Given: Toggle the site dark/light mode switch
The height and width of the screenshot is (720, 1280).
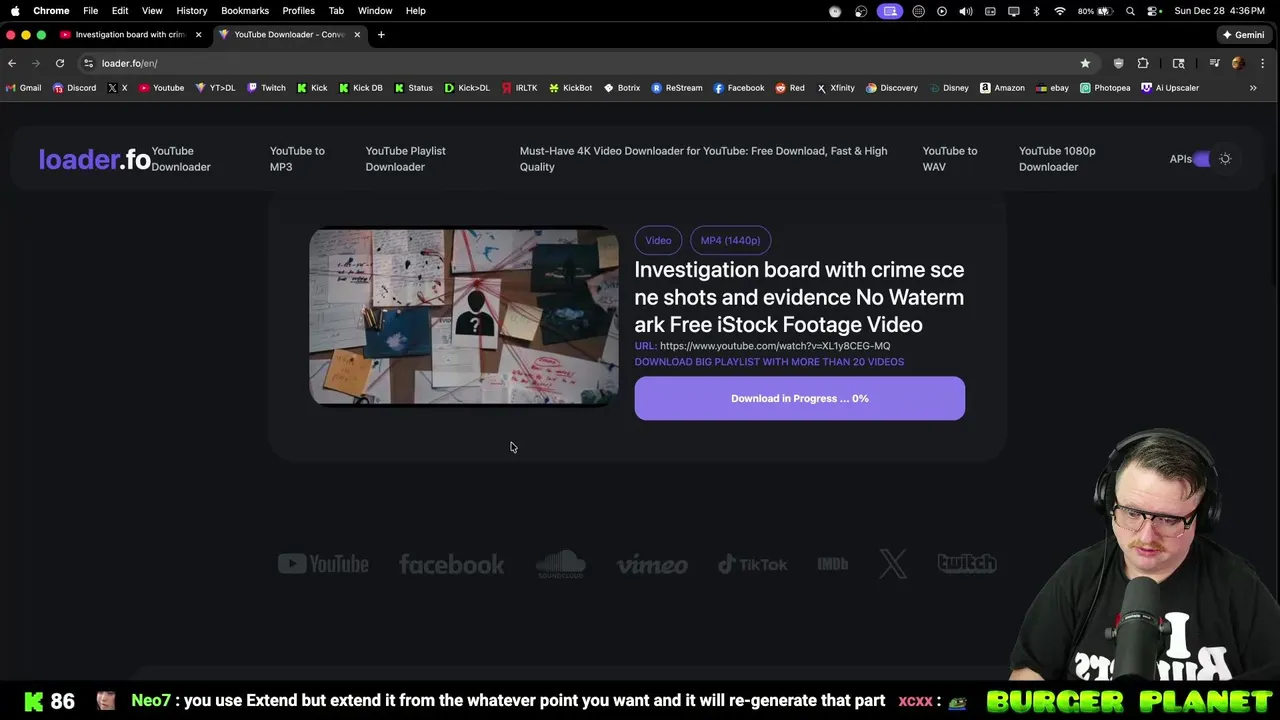Looking at the screenshot, I should click(1203, 159).
